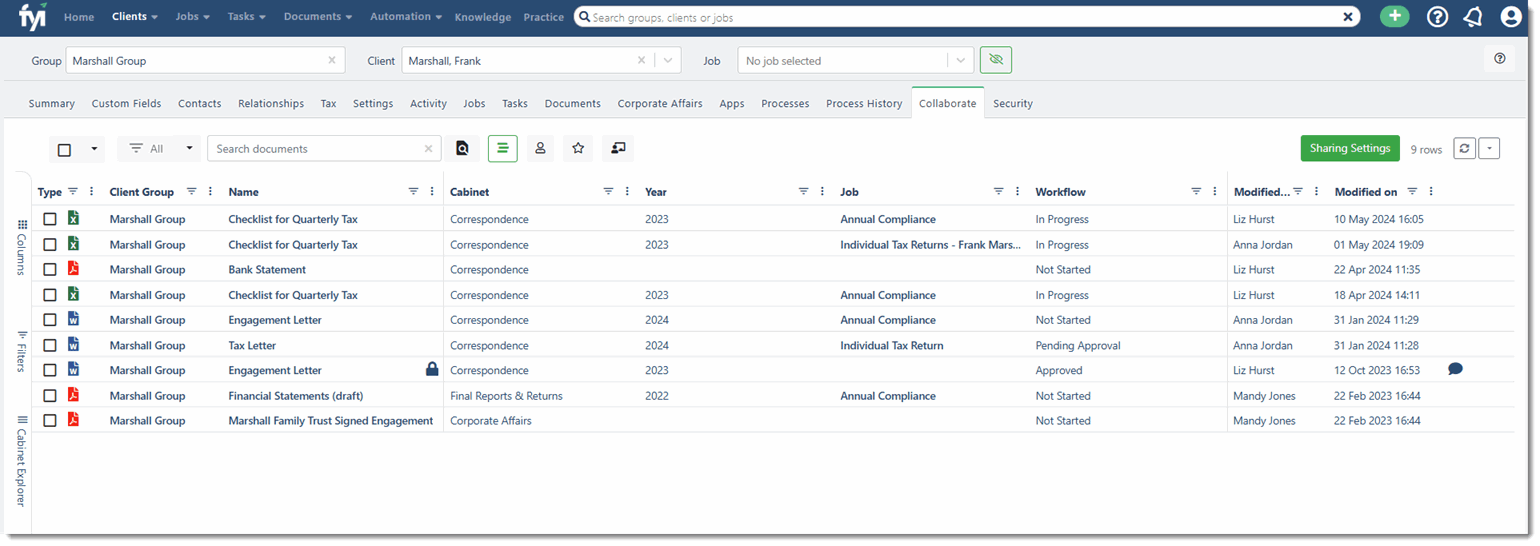Open the notifications bell
This screenshot has width=1540, height=546.
click(1473, 17)
